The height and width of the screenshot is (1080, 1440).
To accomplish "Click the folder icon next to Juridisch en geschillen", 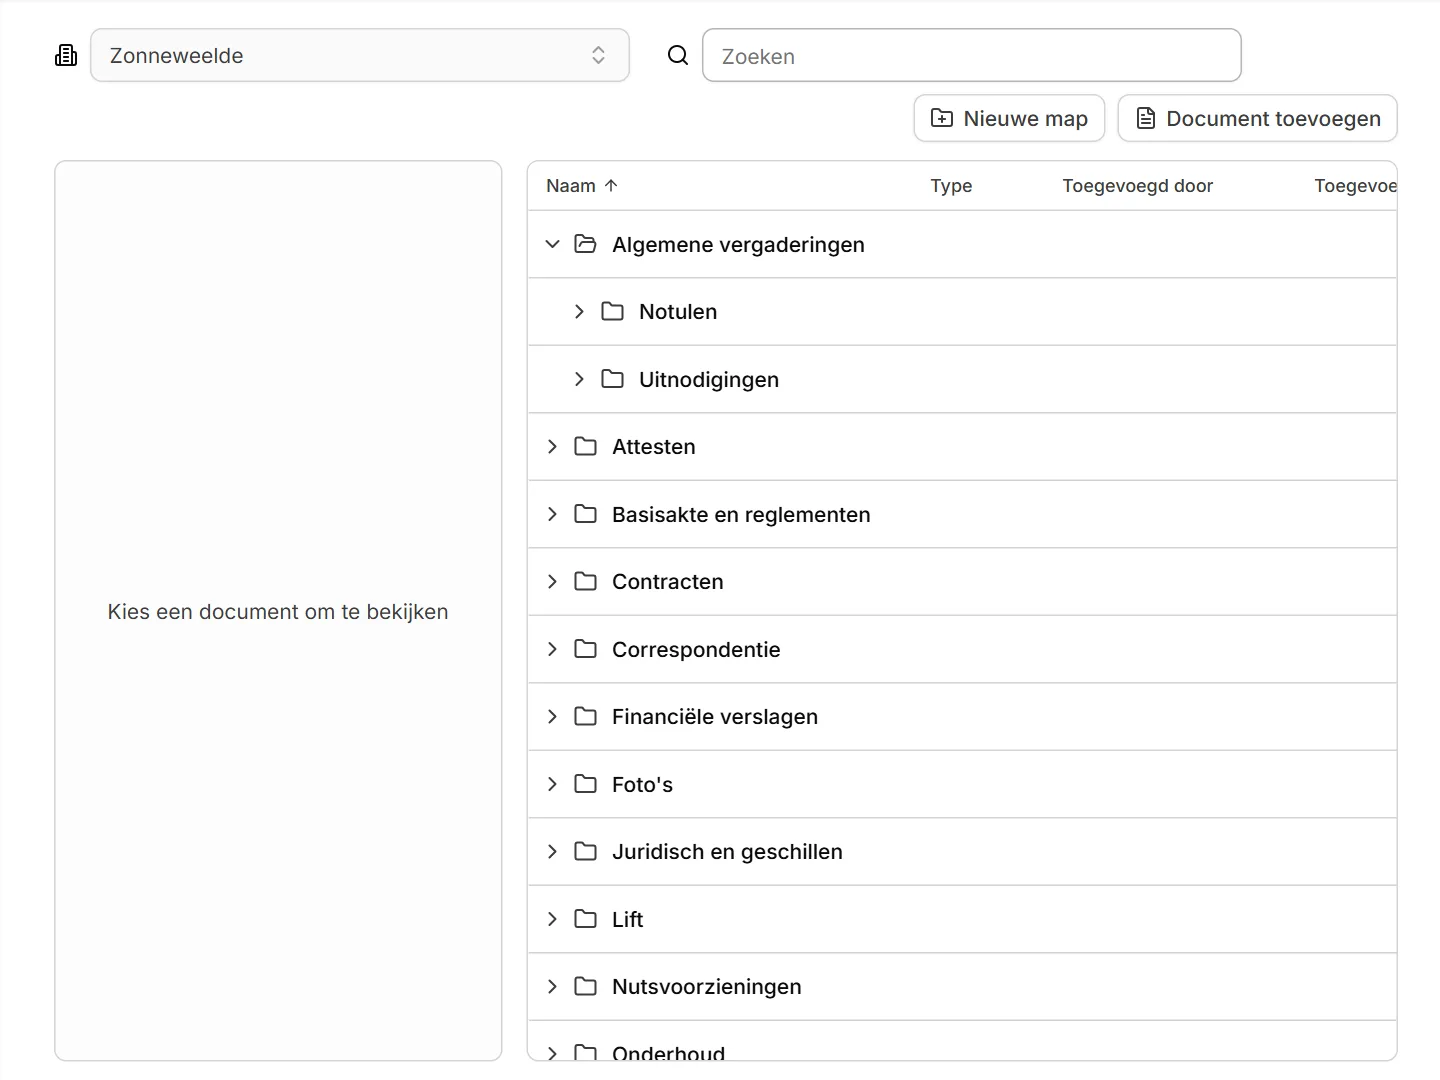I will point(585,852).
